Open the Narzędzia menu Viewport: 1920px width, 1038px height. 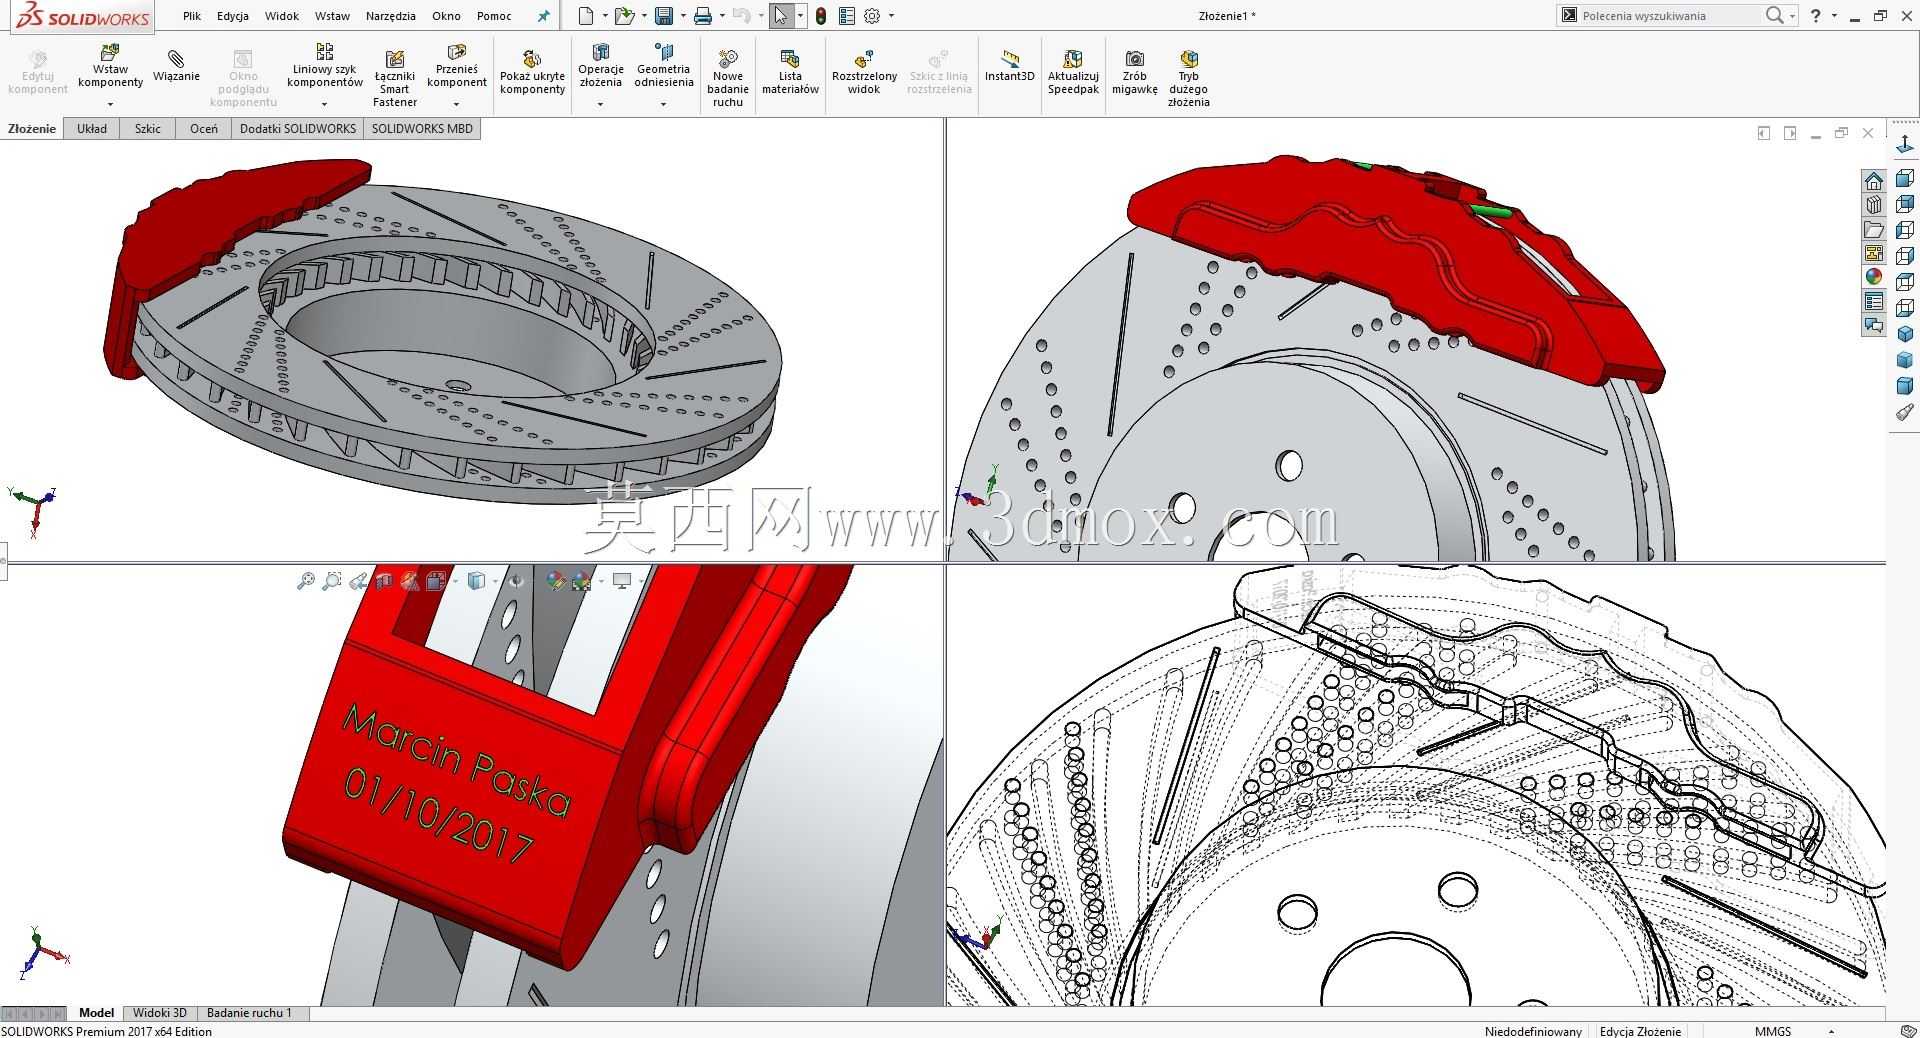pos(391,16)
